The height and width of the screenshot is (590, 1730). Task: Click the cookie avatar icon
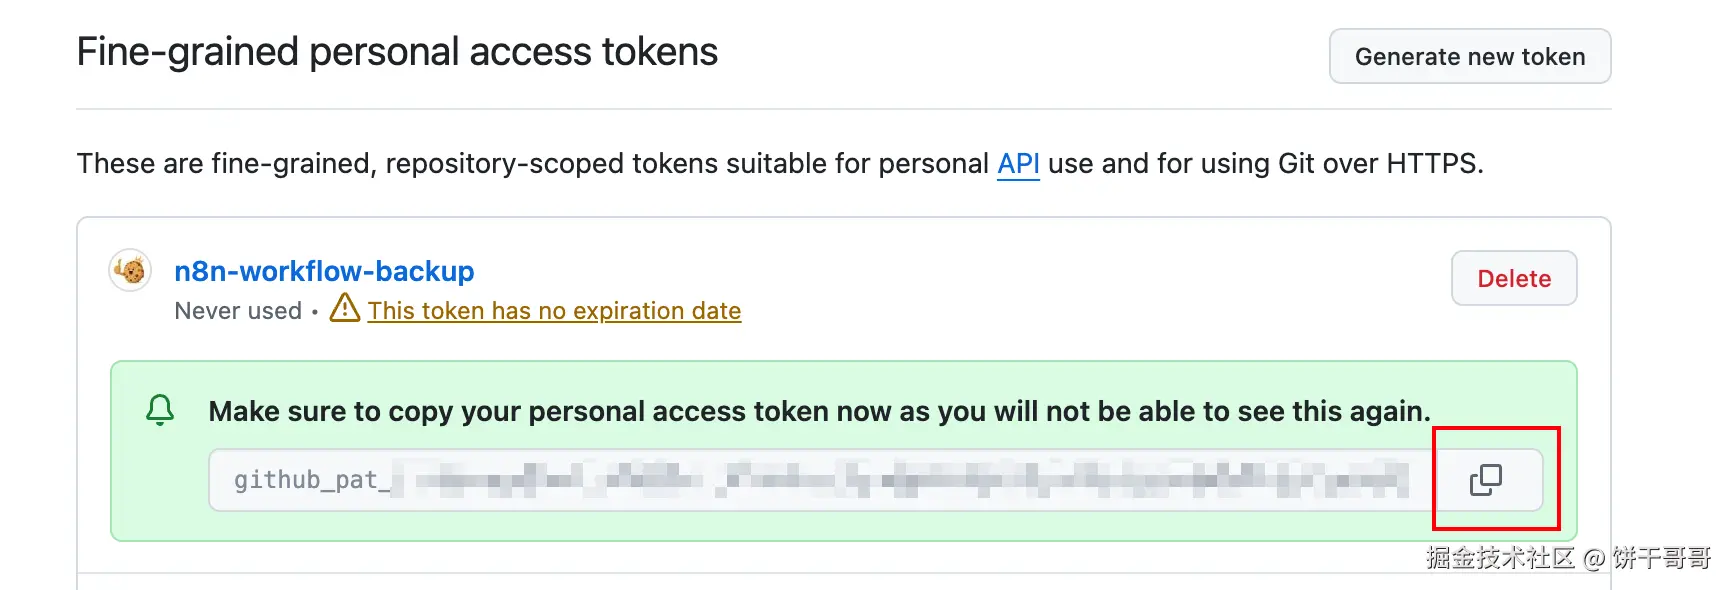(130, 270)
